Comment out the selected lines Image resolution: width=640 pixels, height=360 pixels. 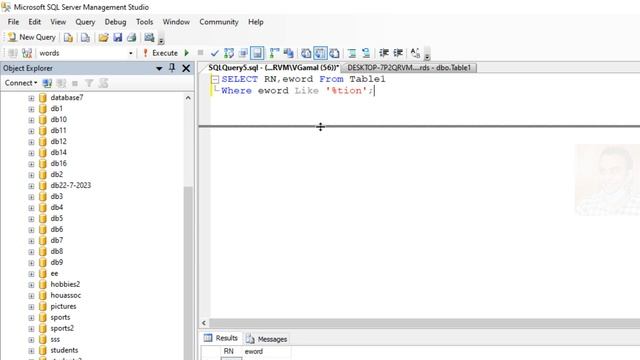click(x=352, y=53)
